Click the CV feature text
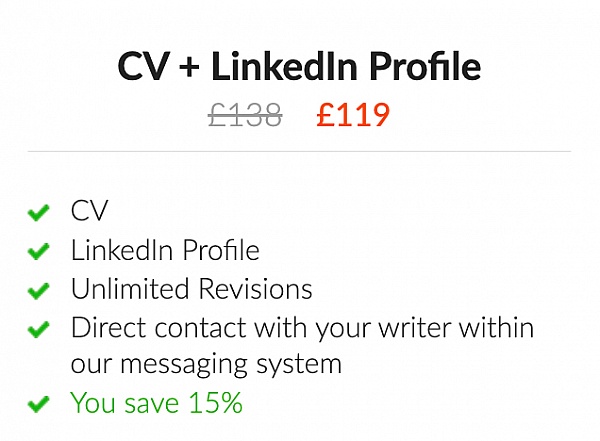 point(90,210)
